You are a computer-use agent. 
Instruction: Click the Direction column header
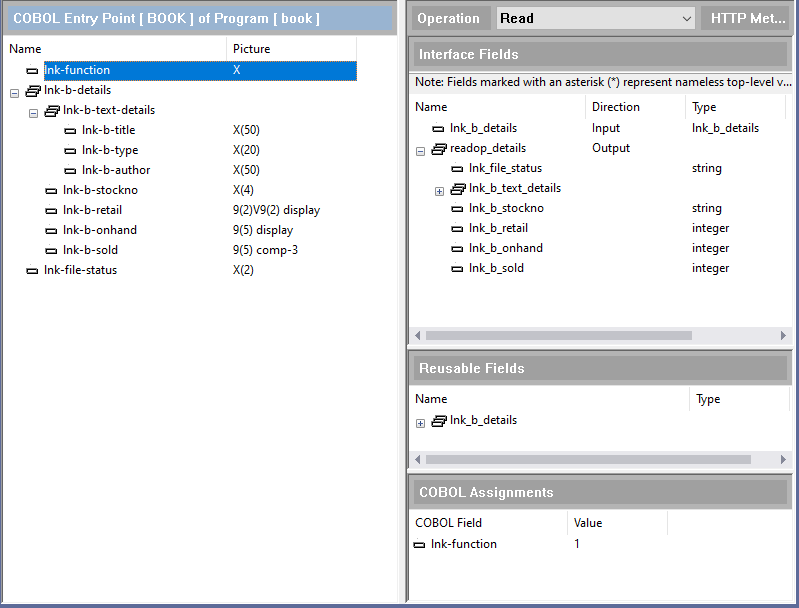coord(616,107)
